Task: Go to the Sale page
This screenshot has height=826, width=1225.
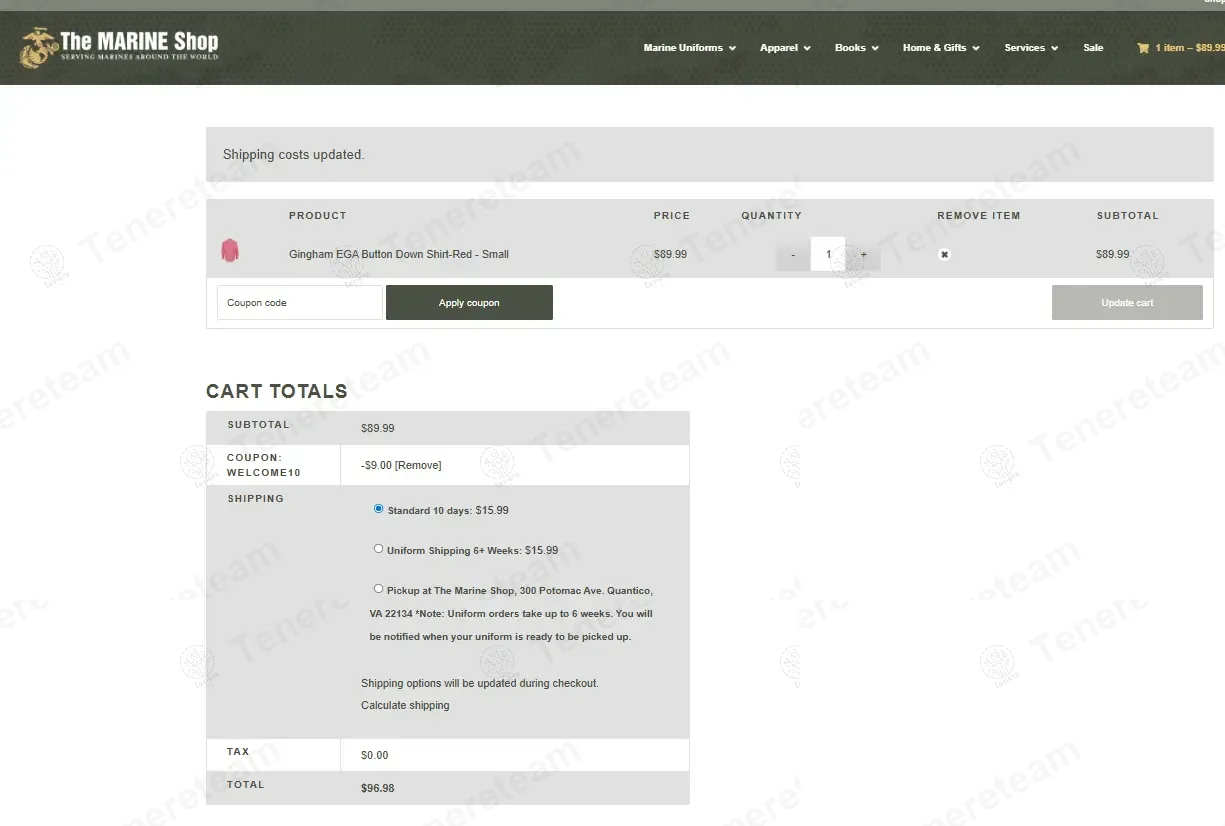Action: tap(1093, 48)
